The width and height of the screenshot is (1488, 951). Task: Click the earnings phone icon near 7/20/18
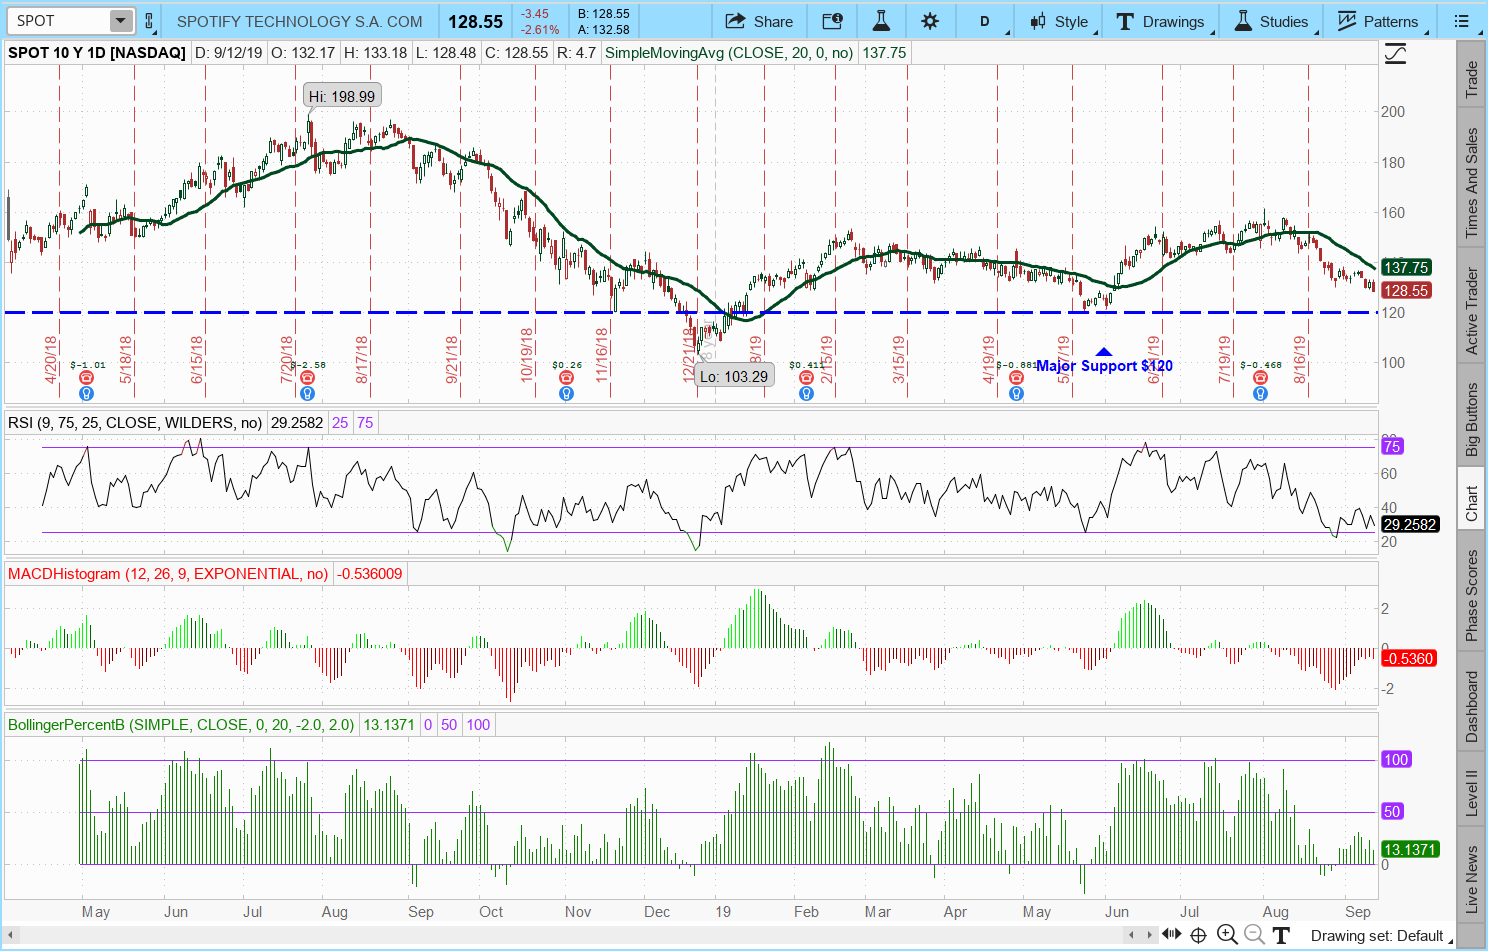tap(307, 378)
